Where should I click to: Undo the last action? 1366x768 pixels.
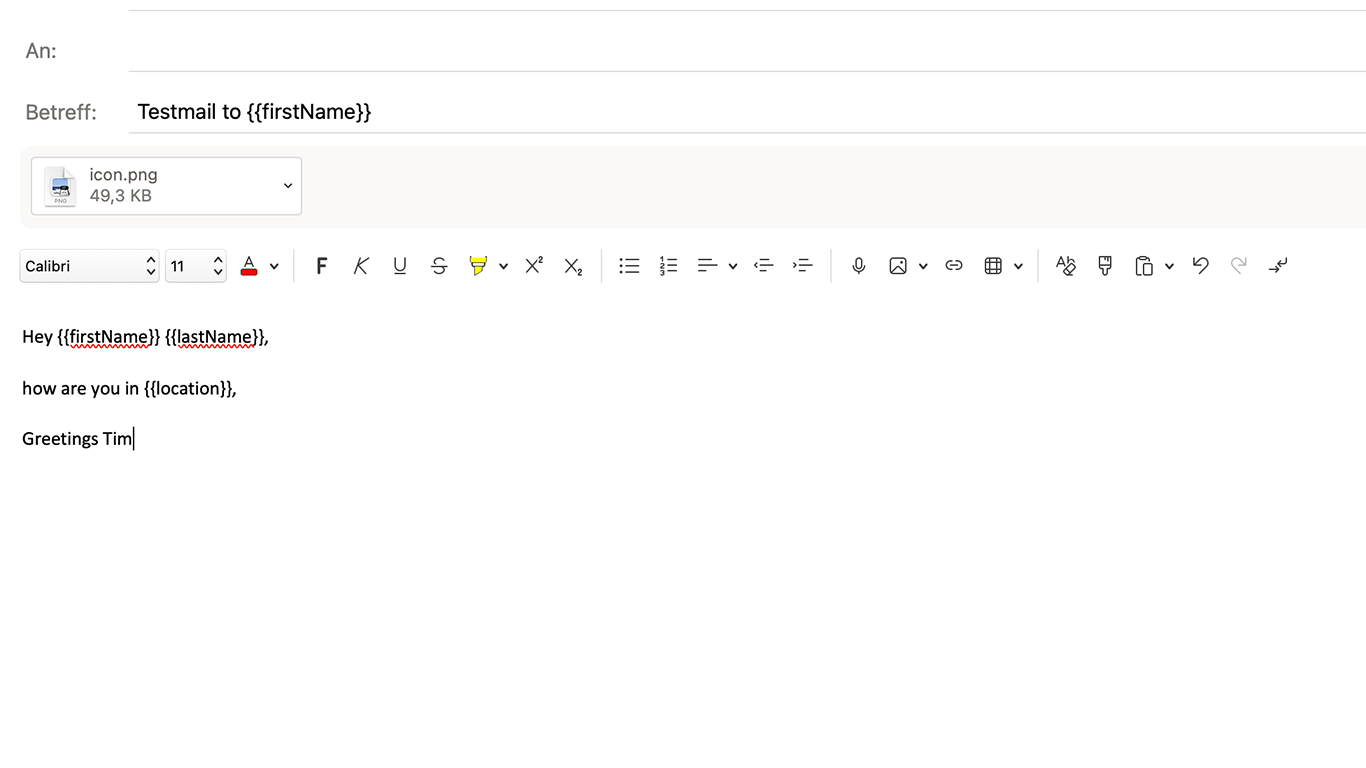point(1201,266)
